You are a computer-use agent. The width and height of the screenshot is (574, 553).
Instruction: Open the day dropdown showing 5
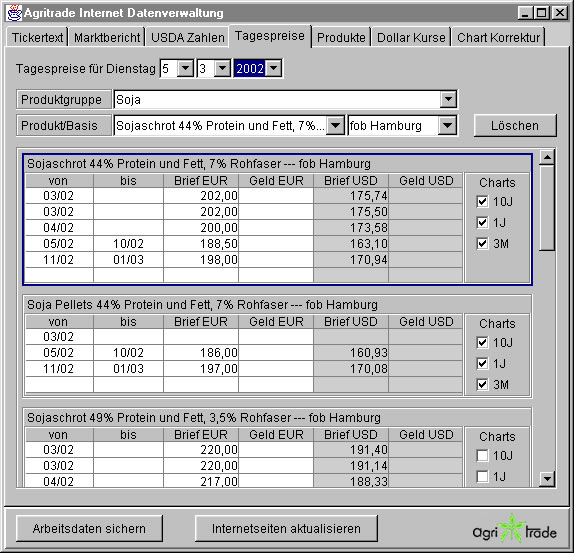click(186, 68)
